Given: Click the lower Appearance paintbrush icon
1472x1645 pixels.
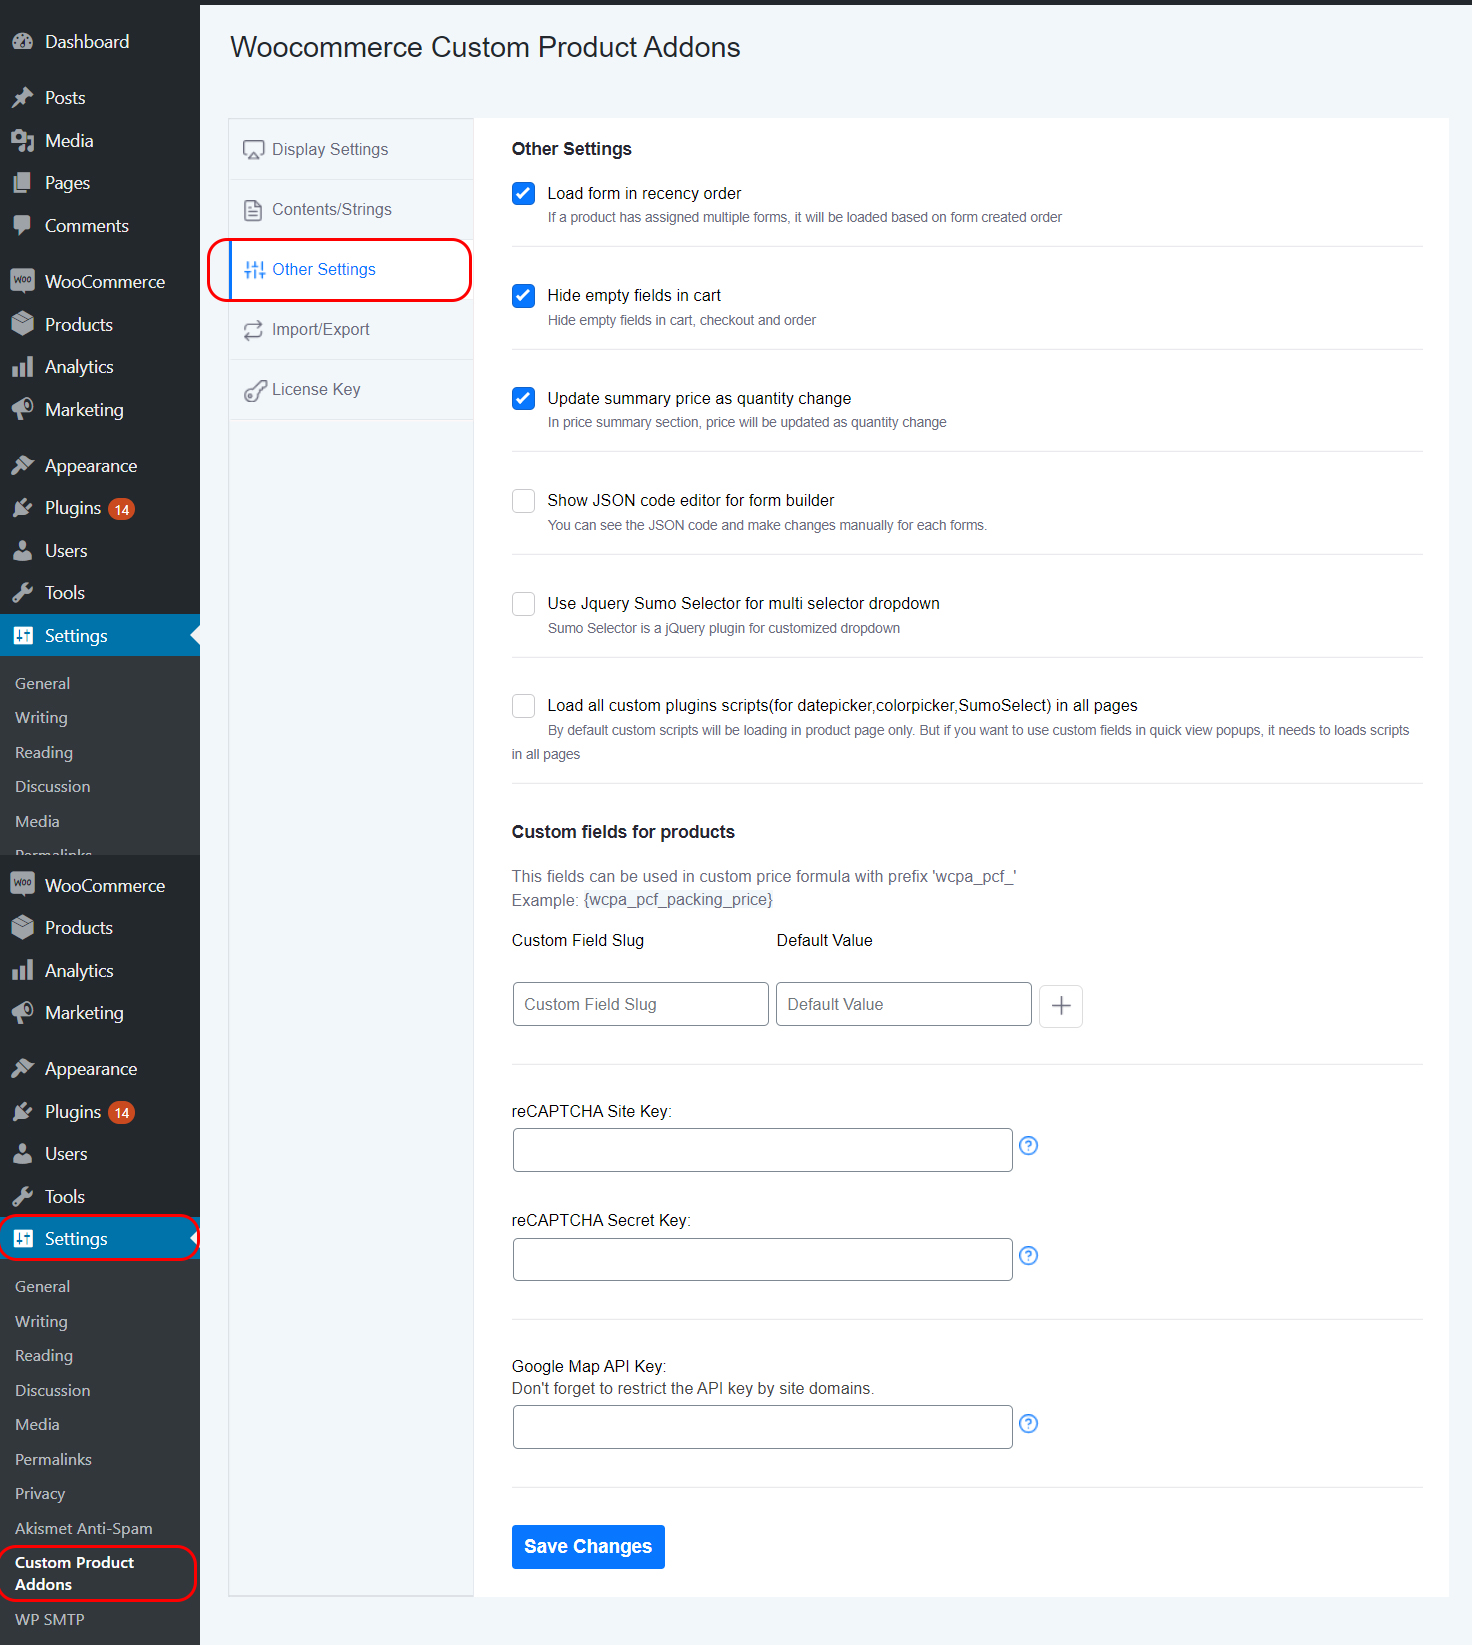Looking at the screenshot, I should coord(22,1069).
